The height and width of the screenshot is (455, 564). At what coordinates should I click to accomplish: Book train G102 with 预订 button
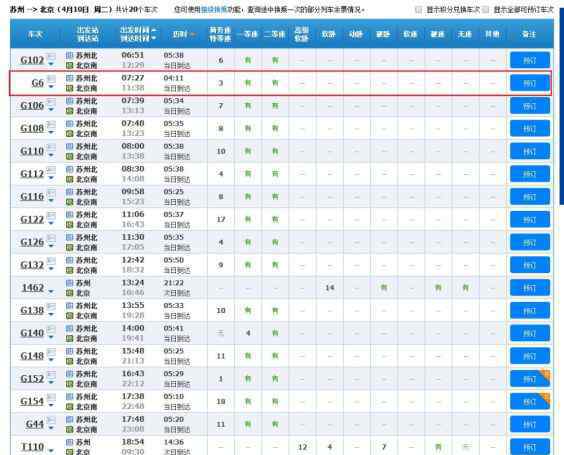pos(530,60)
